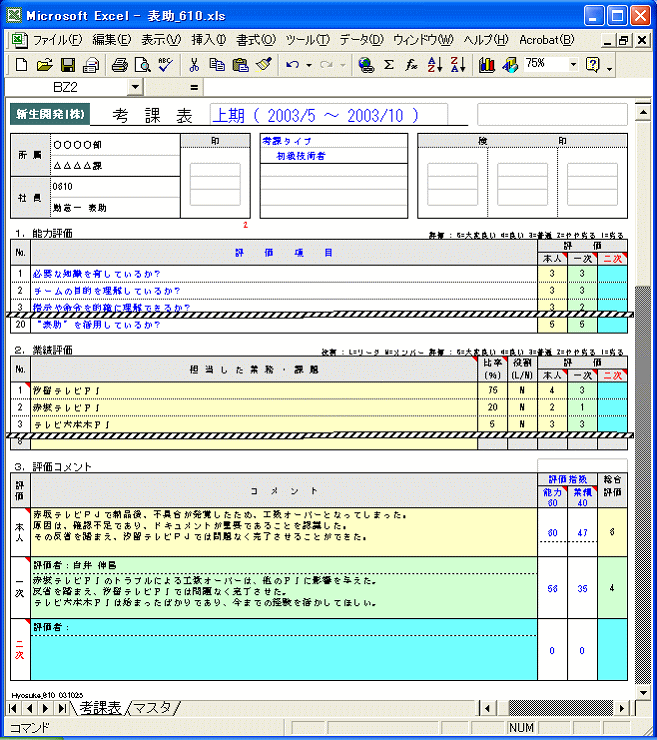Viewport: 657px width, 740px height.
Task: Select the 考課表 sheet tab
Action: point(100,707)
